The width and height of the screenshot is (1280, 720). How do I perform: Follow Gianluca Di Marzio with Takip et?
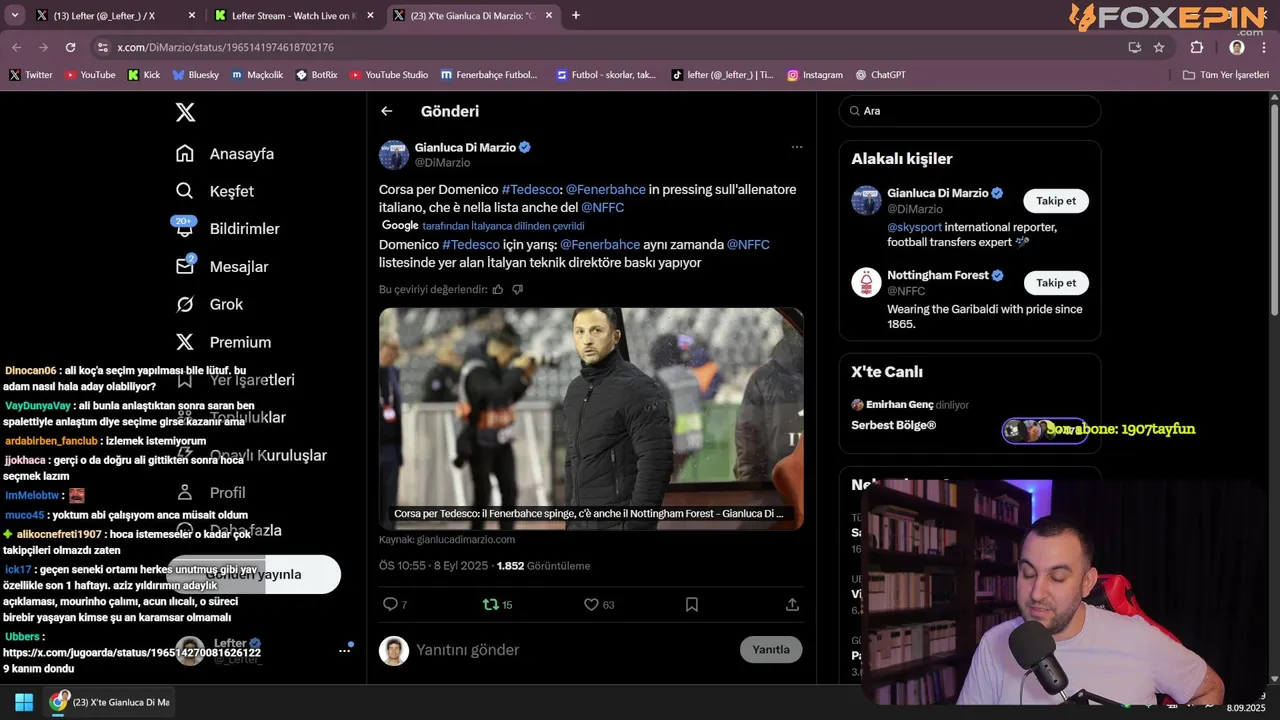pyautogui.click(x=1056, y=201)
